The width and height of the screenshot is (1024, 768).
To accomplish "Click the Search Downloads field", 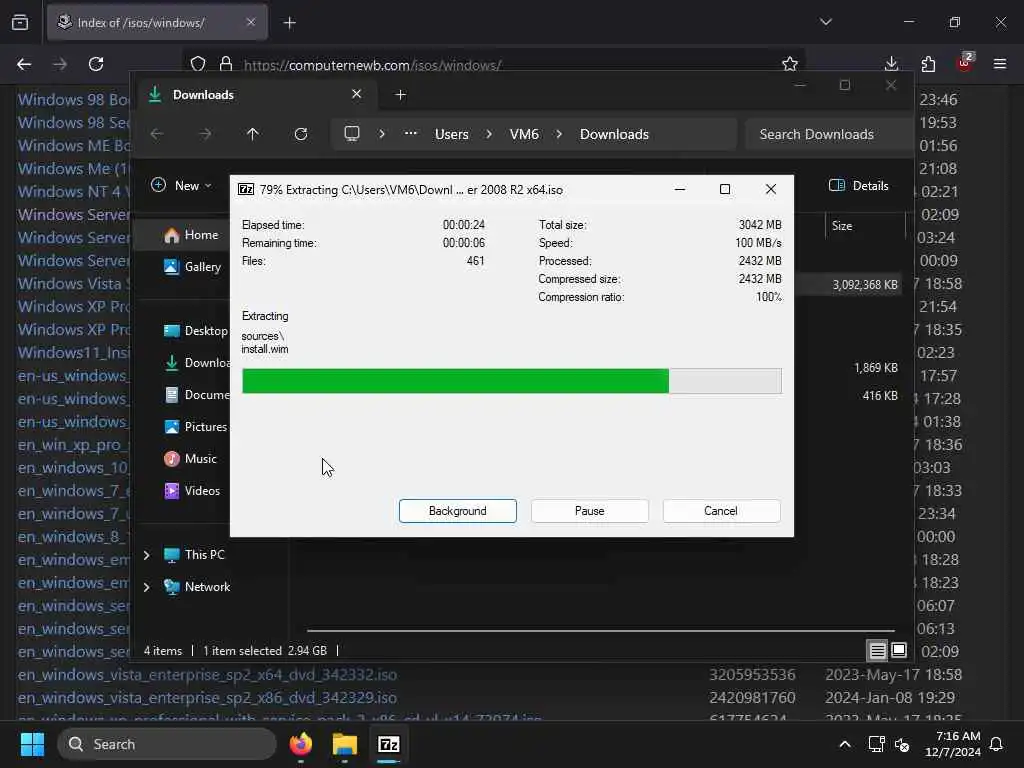I will (x=829, y=134).
